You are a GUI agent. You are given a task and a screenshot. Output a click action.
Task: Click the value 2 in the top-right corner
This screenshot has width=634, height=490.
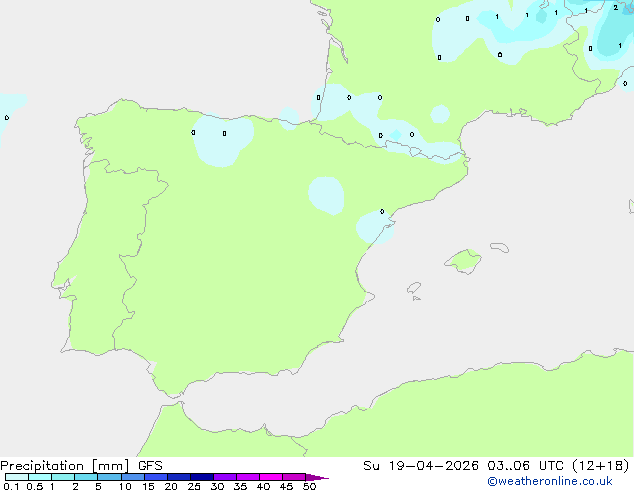pos(615,8)
